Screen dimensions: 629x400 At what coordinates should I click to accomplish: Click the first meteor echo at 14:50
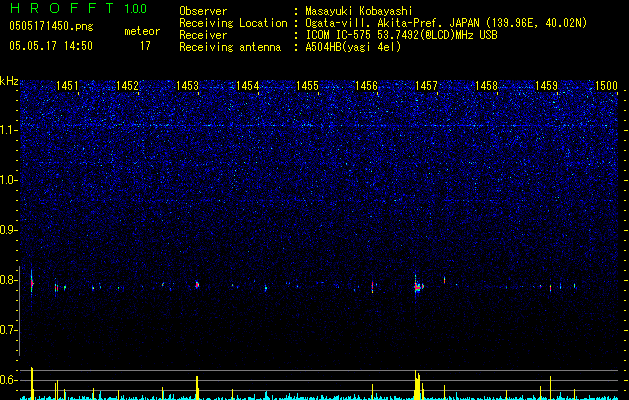(x=32, y=283)
